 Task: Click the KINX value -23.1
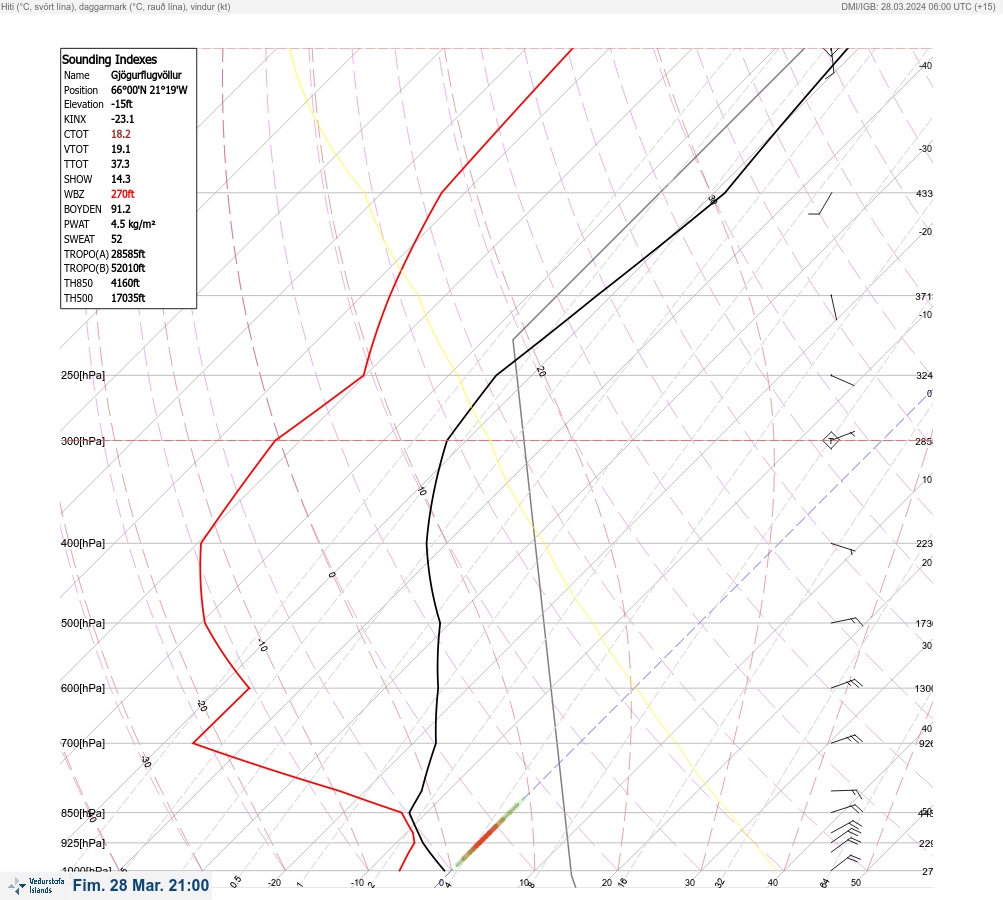122,119
